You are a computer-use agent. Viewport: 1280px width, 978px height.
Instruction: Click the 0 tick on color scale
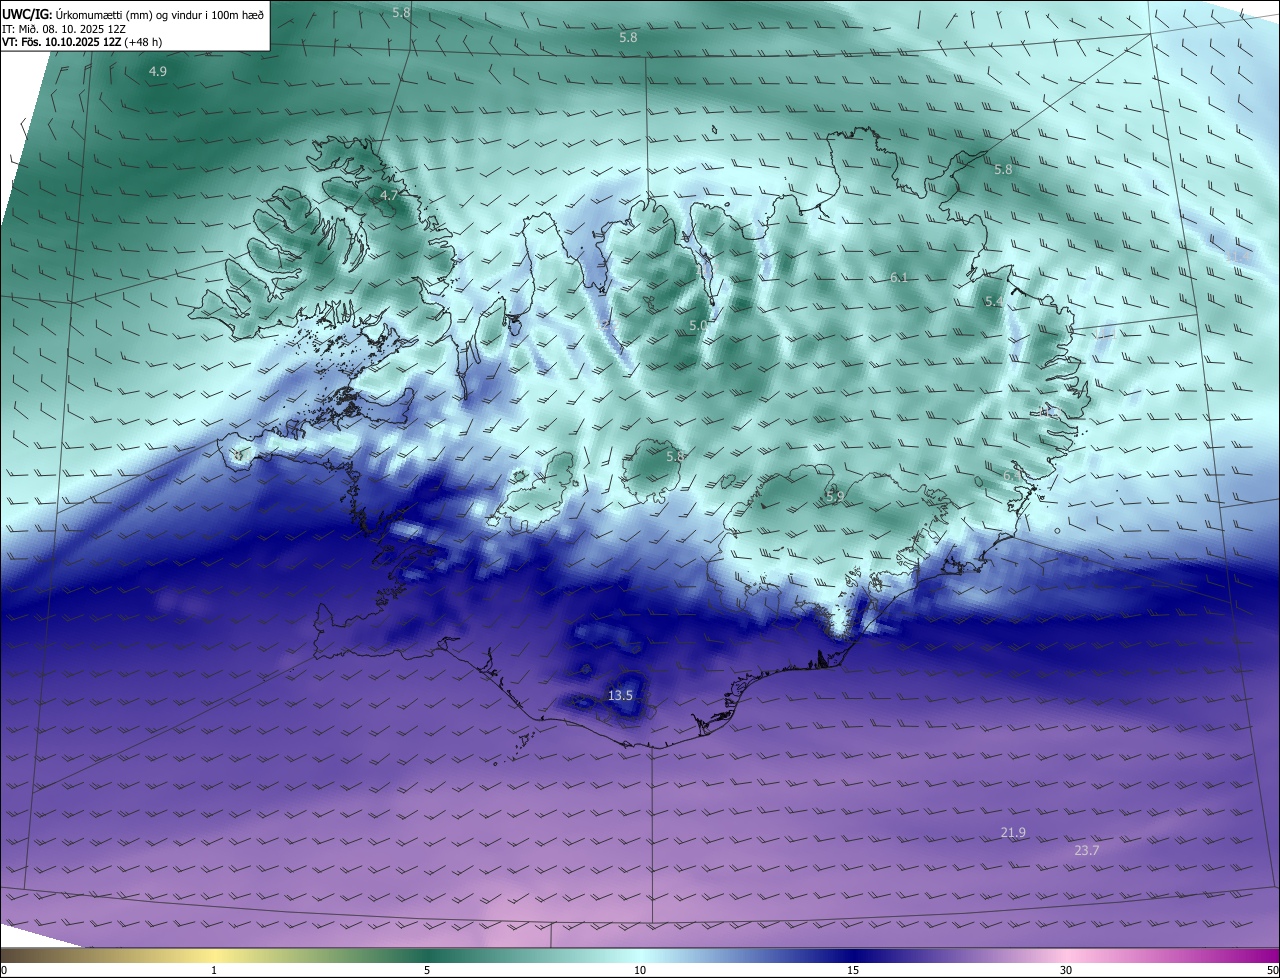coord(4,970)
